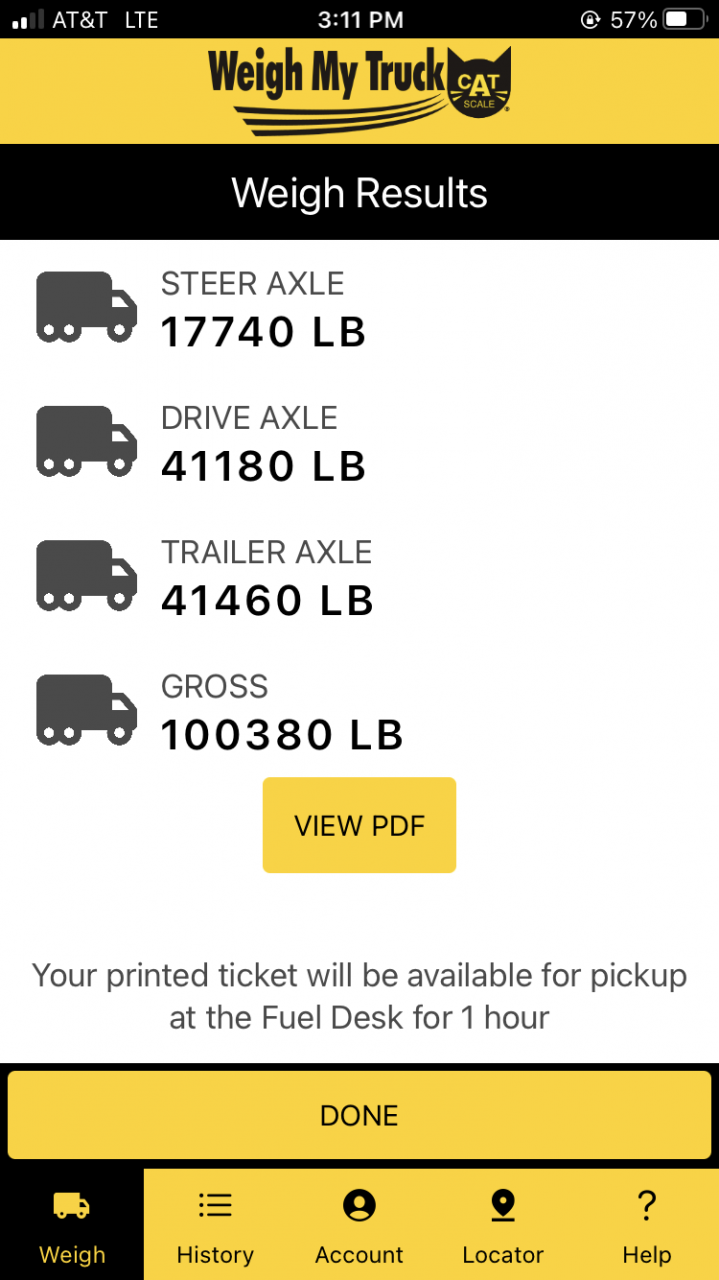Screen dimensions: 719x1280
Task: Open the Help tab
Action: 646,1226
